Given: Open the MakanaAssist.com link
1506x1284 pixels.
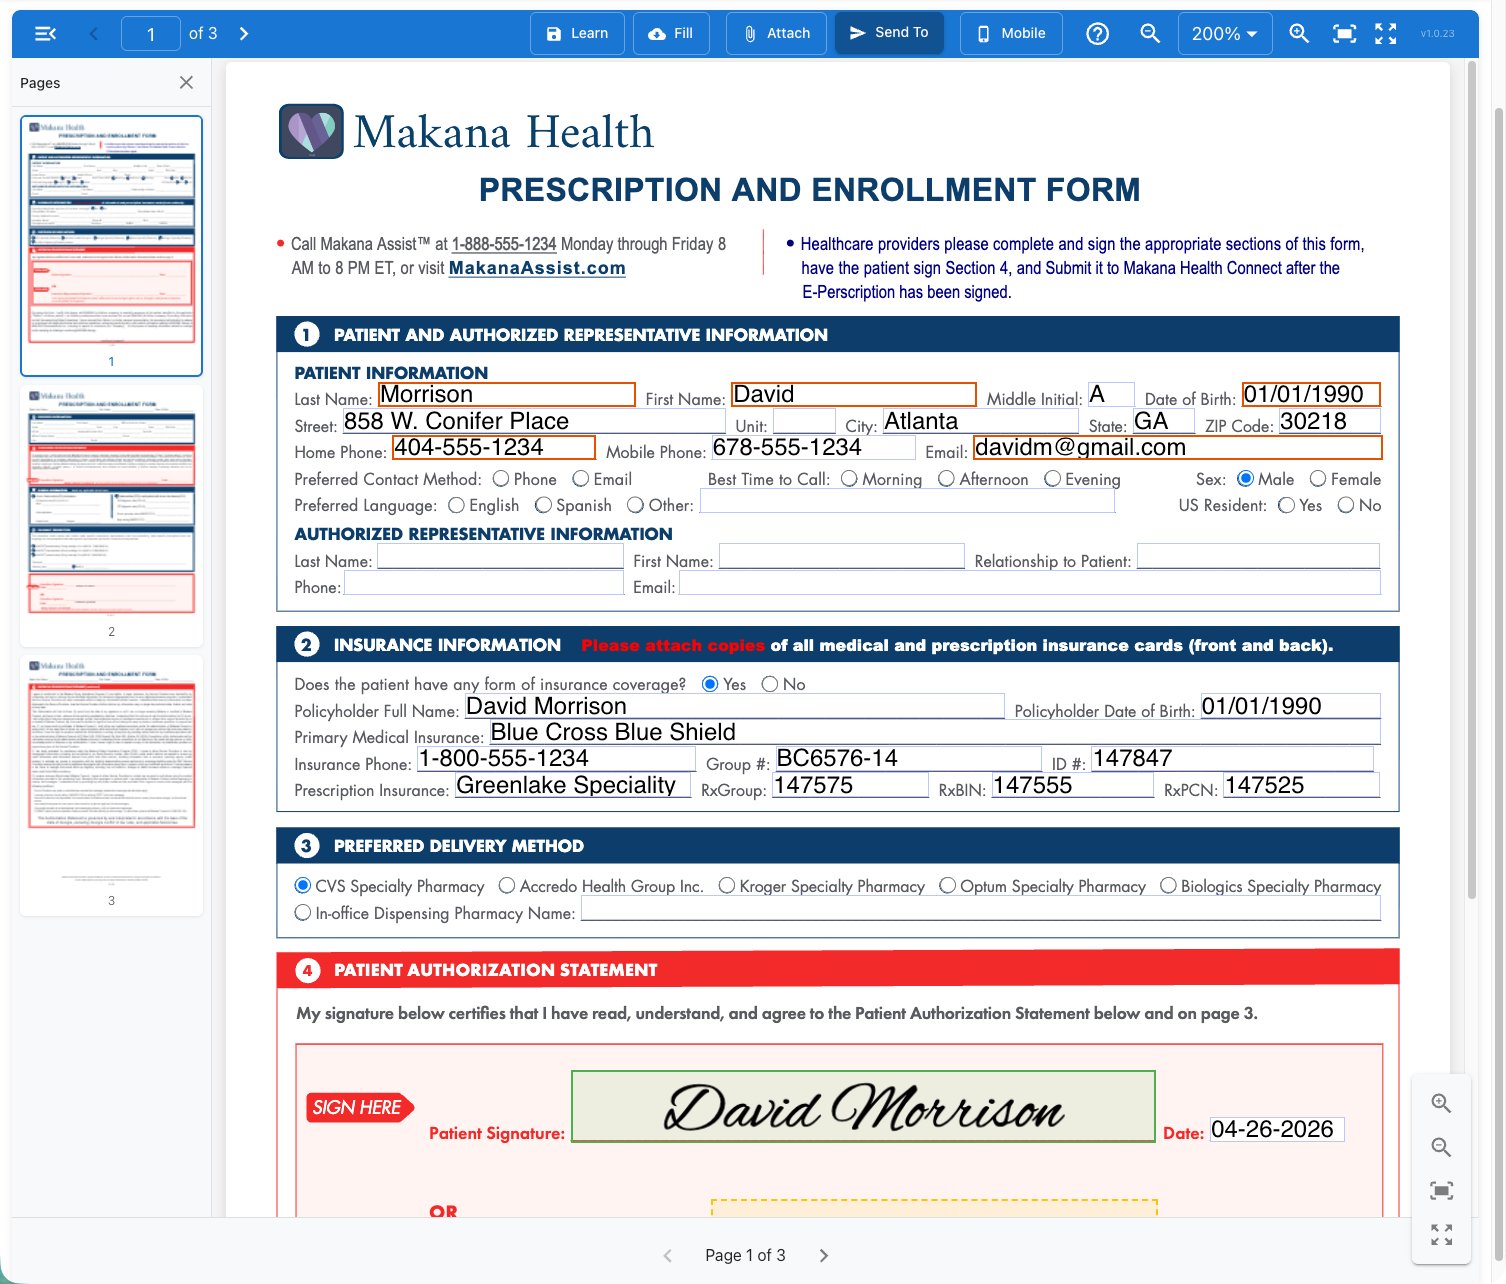Looking at the screenshot, I should pos(537,268).
